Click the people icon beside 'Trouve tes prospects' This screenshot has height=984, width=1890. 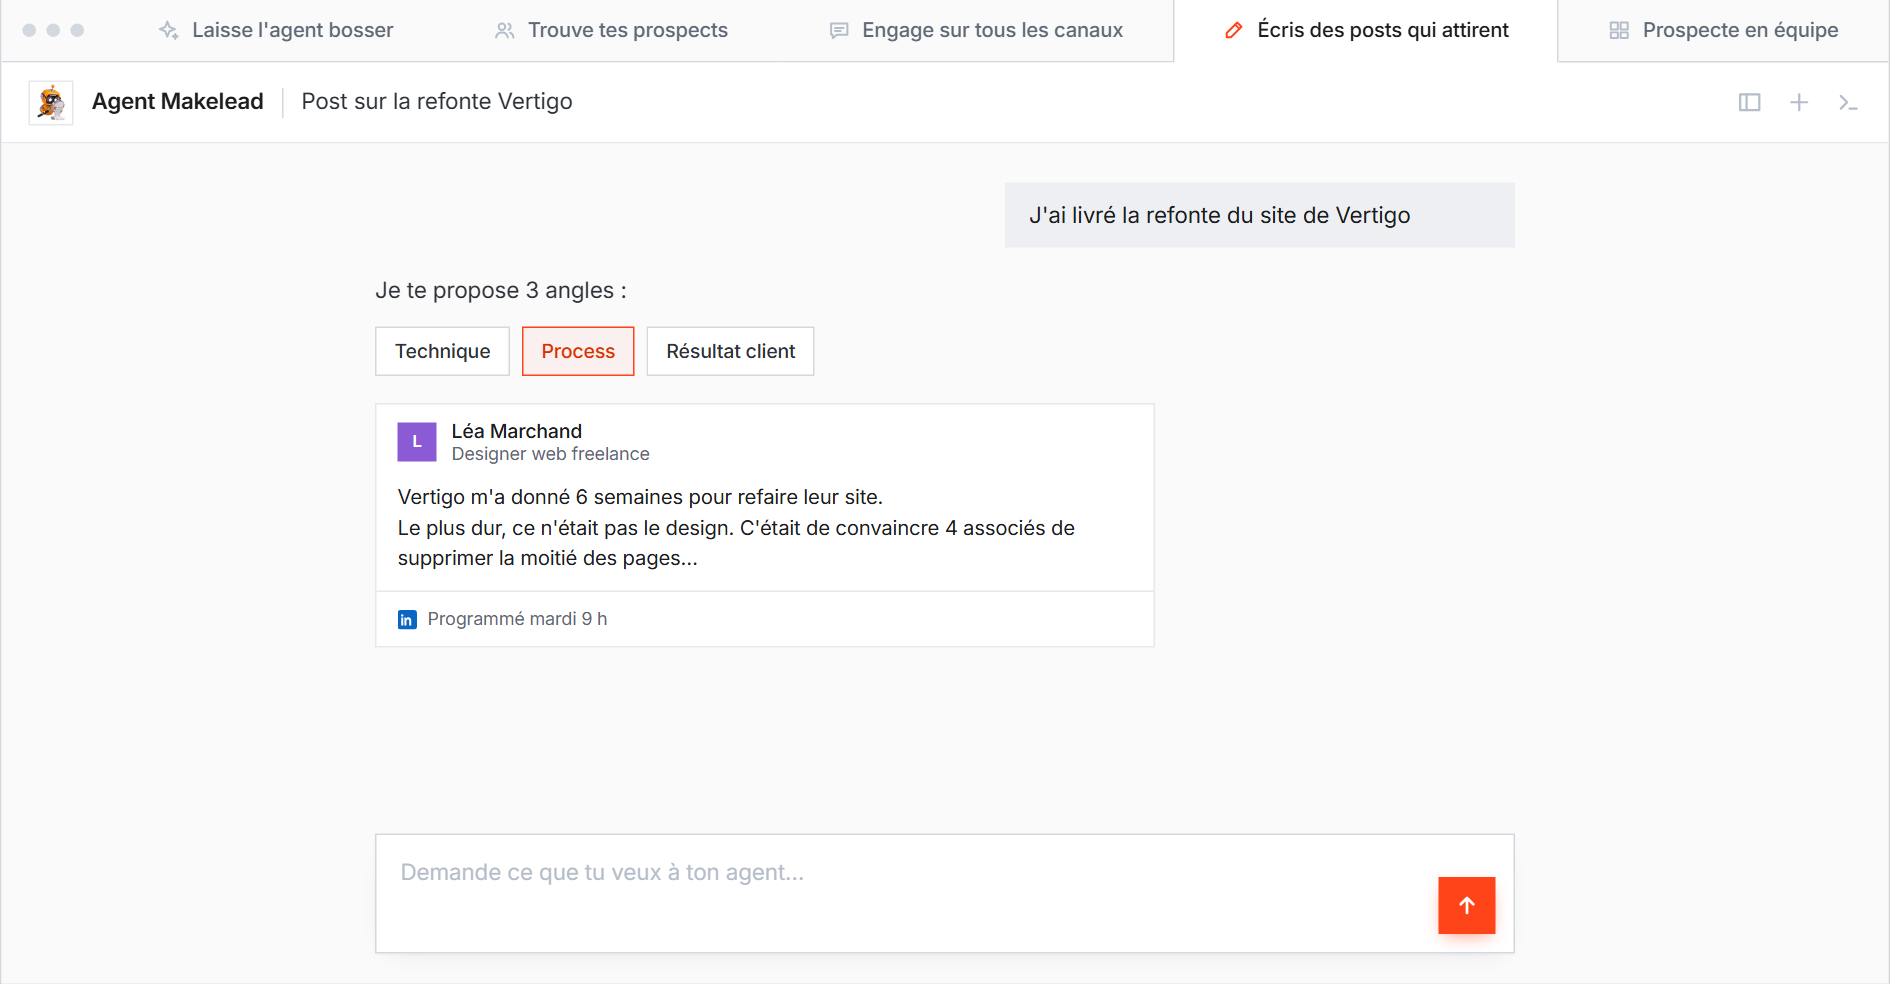(504, 30)
